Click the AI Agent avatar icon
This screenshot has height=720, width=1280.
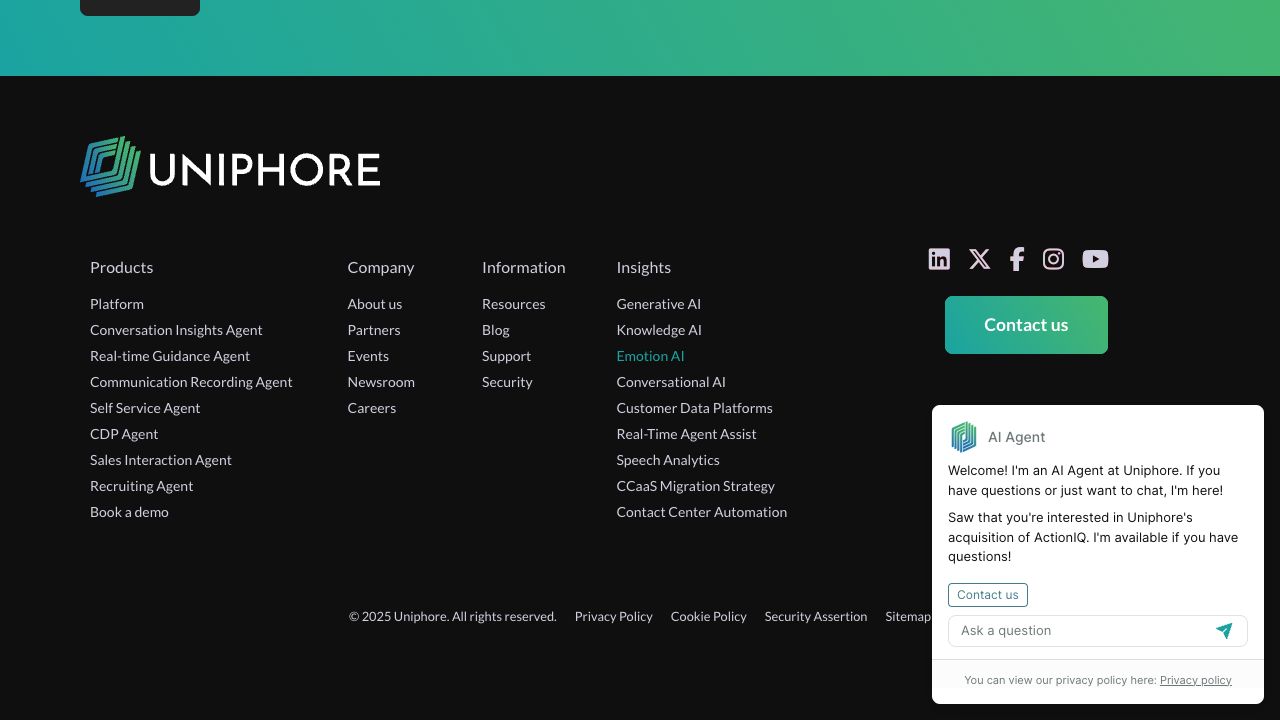(963, 437)
